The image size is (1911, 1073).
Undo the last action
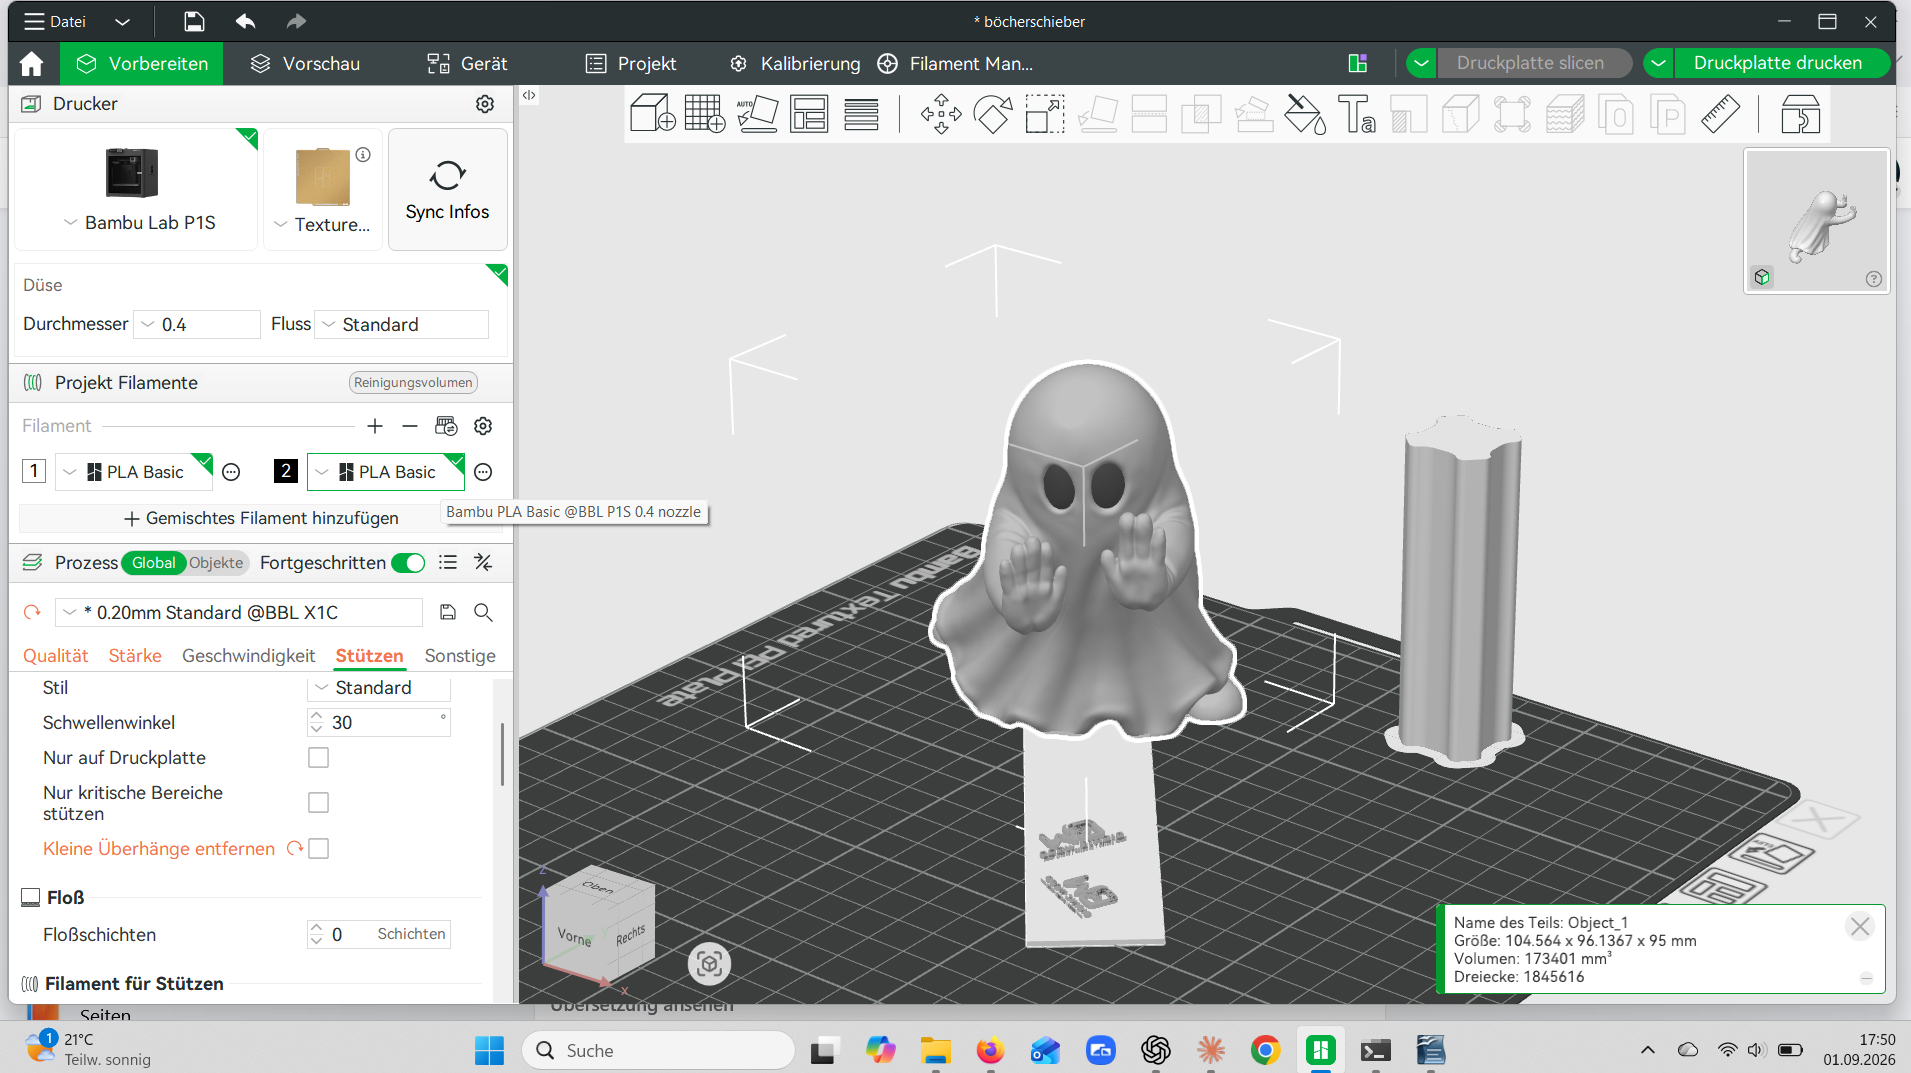click(x=245, y=21)
